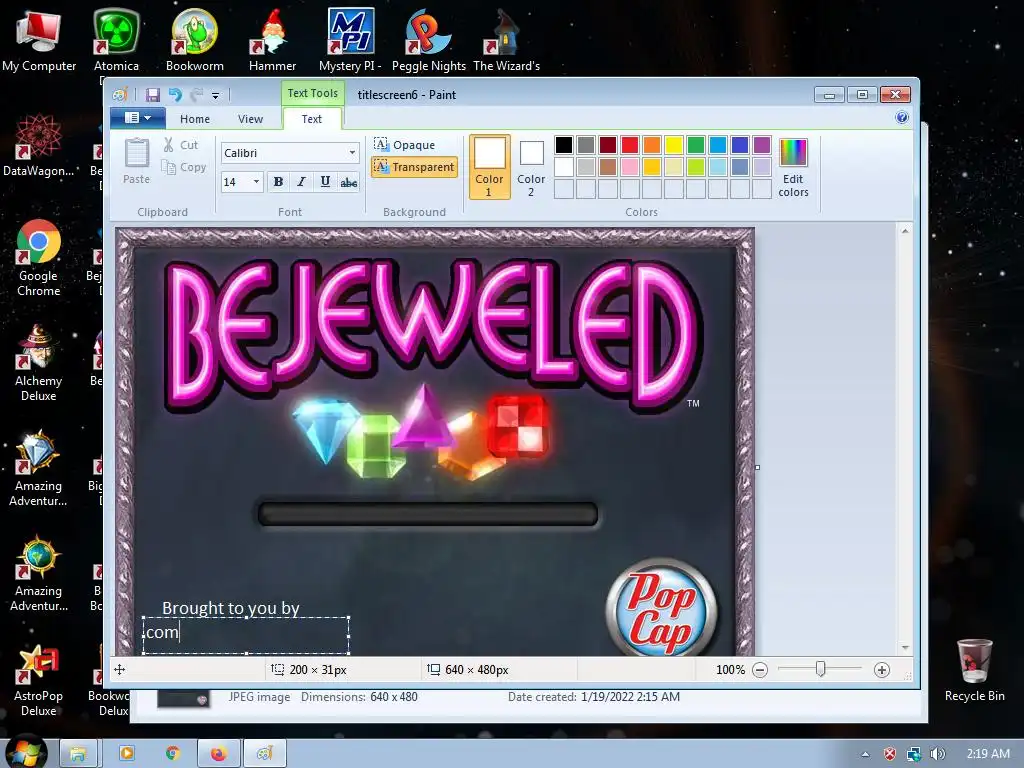This screenshot has height=768, width=1024.
Task: Open the Edit colors dialog
Action: tap(793, 167)
